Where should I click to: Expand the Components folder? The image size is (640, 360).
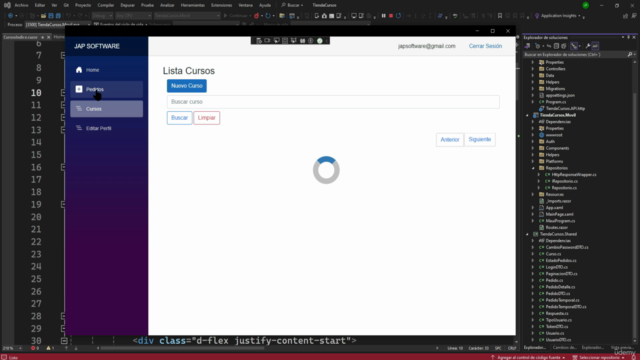[x=533, y=148]
